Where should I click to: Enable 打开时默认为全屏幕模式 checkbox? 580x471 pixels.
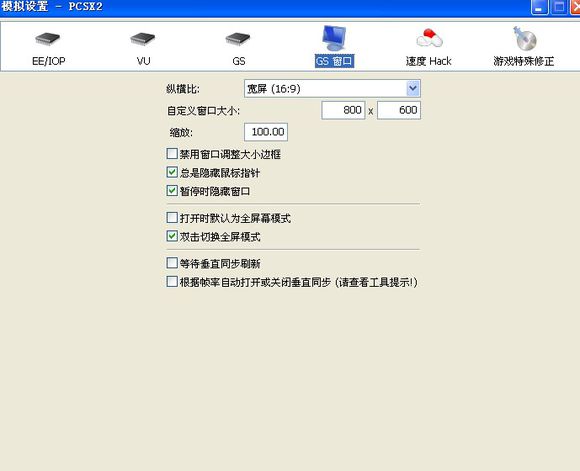tap(172, 218)
